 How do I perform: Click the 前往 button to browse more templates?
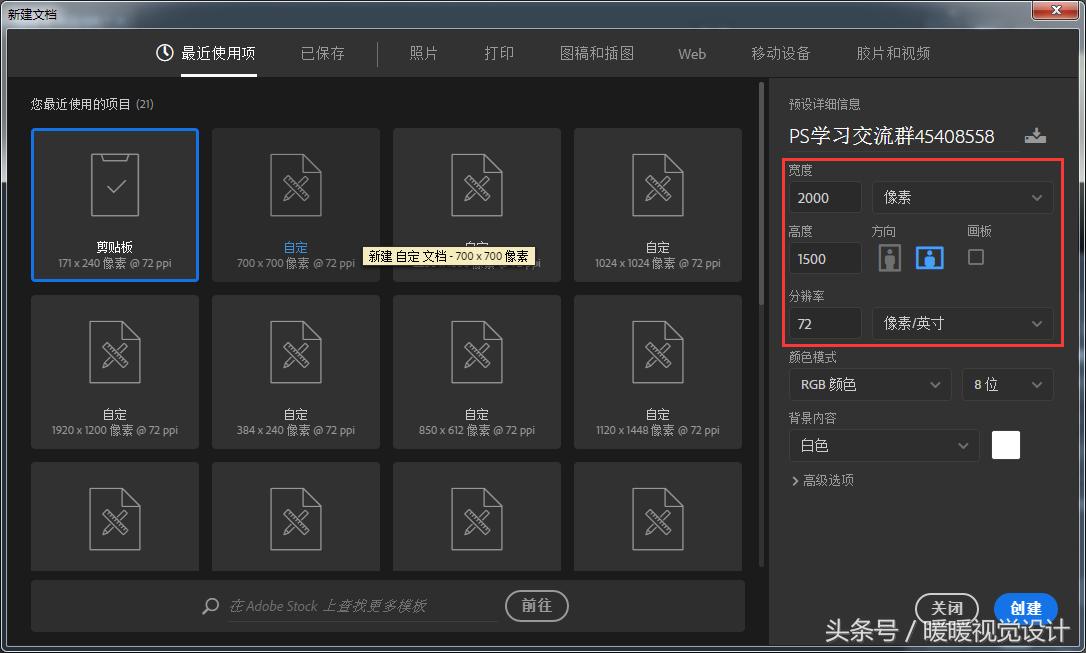pos(536,606)
